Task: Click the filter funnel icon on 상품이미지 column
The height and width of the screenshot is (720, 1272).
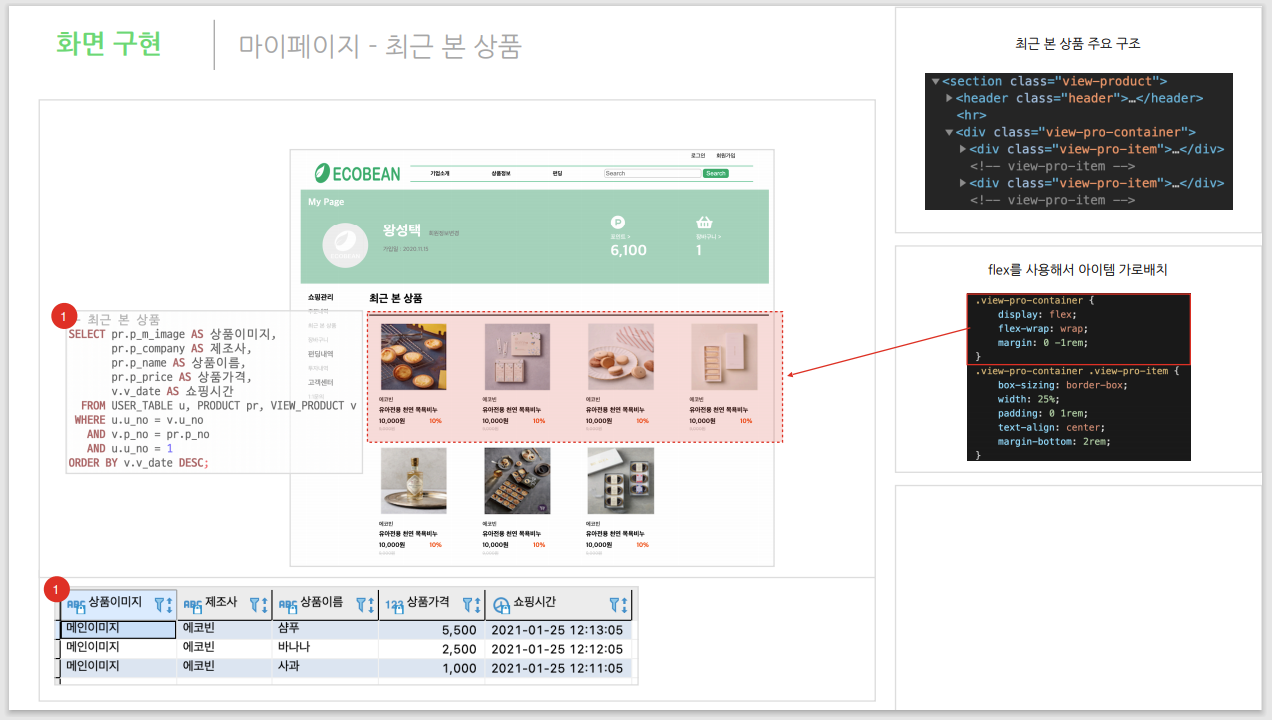Action: pyautogui.click(x=157, y=602)
